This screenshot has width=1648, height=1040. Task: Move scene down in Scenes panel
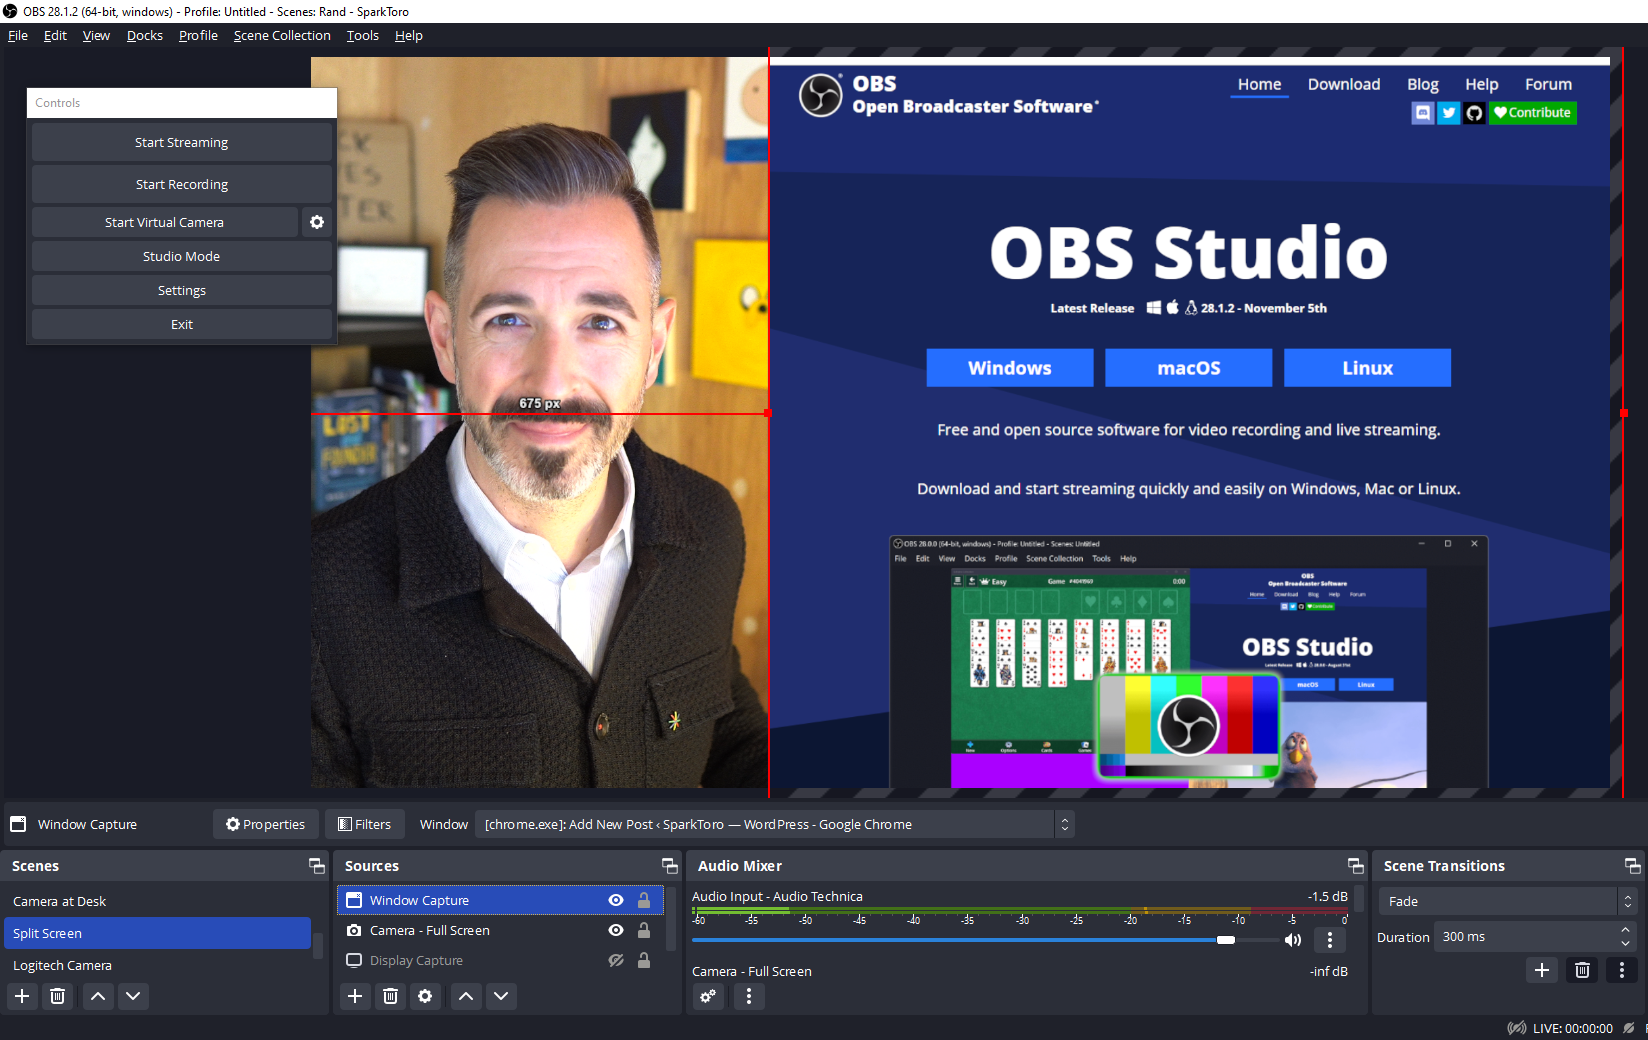point(133,996)
